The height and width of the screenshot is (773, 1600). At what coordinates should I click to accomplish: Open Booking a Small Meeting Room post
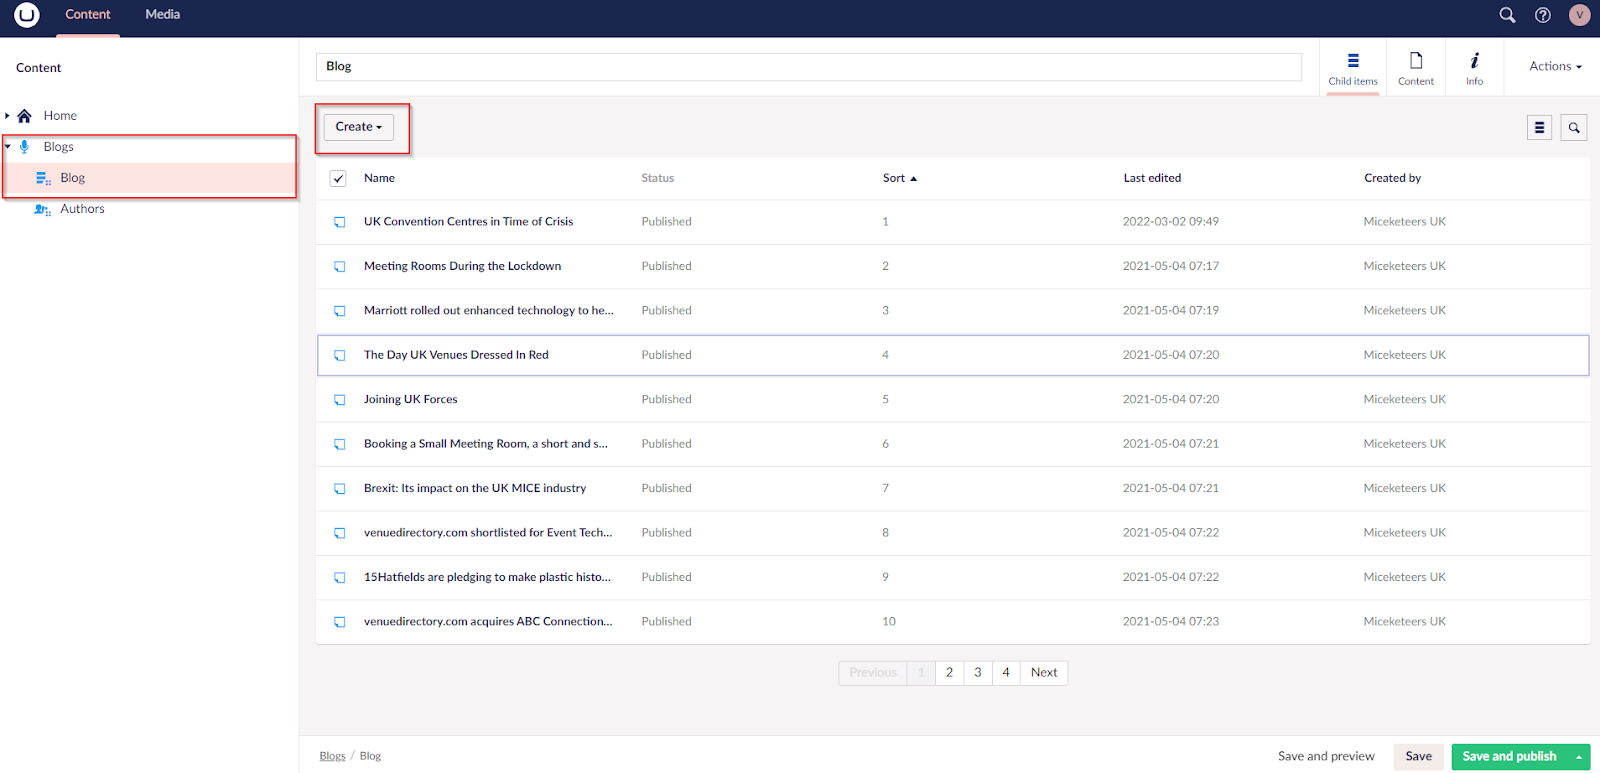[486, 444]
